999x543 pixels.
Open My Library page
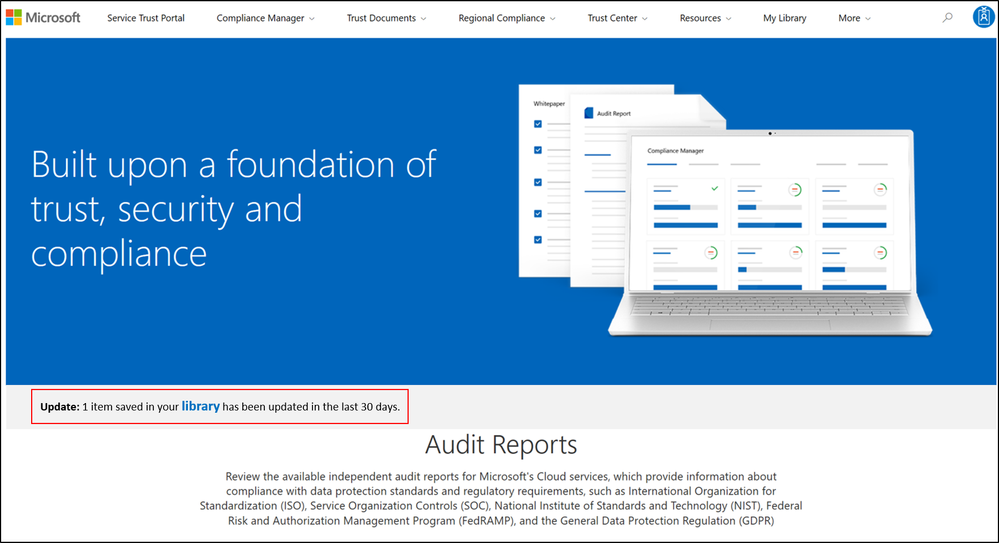784,18
